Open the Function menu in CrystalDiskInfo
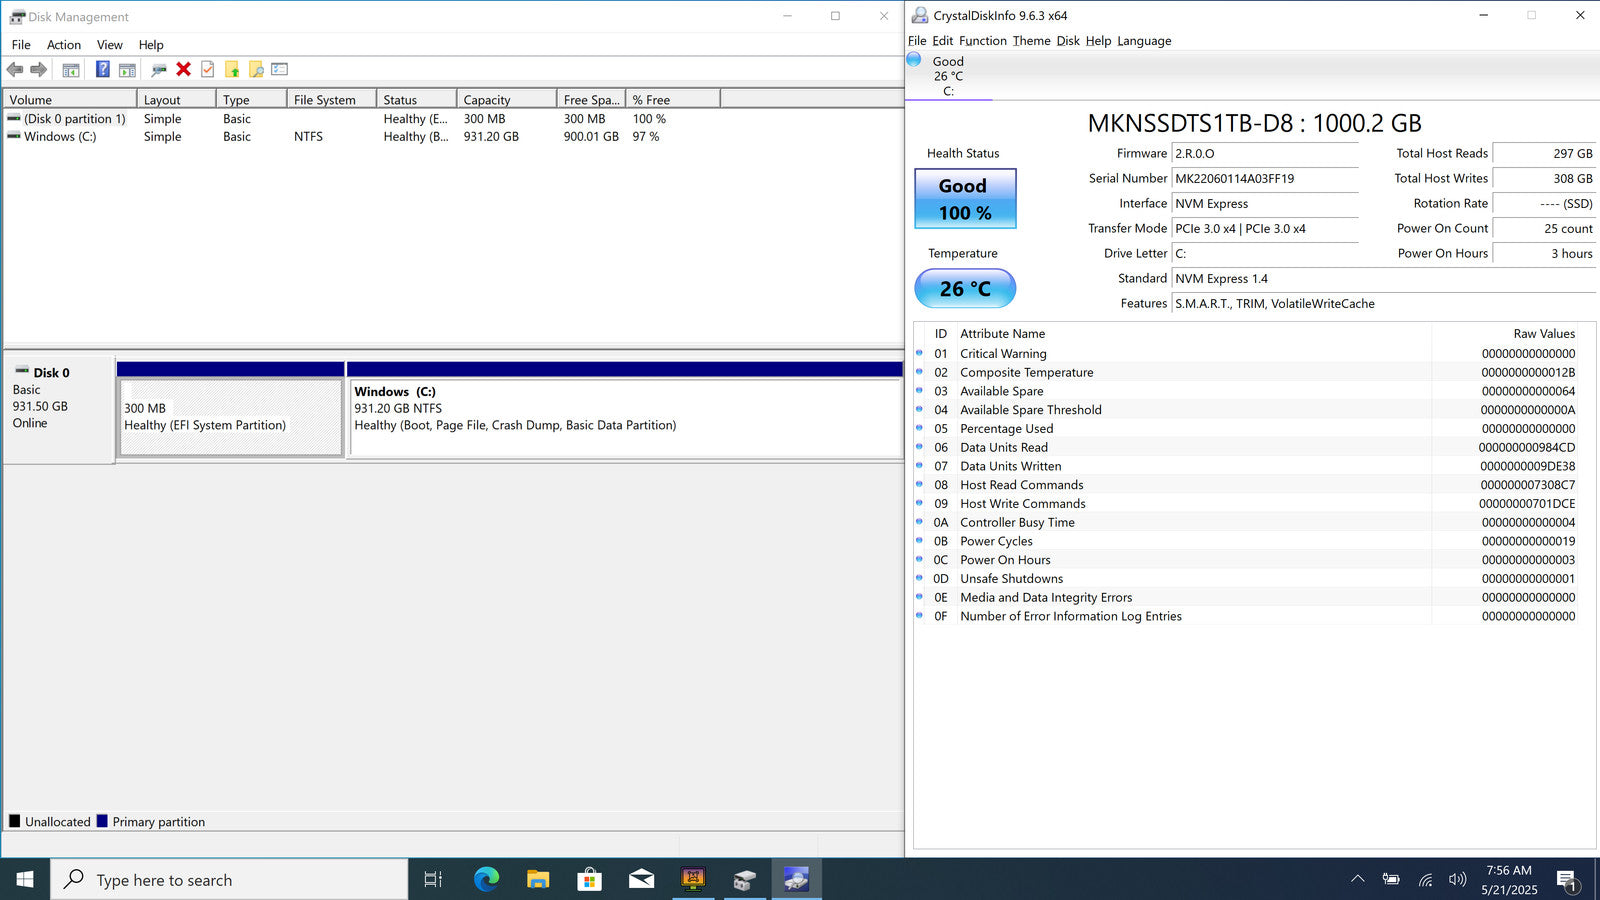Viewport: 1600px width, 900px height. point(982,41)
